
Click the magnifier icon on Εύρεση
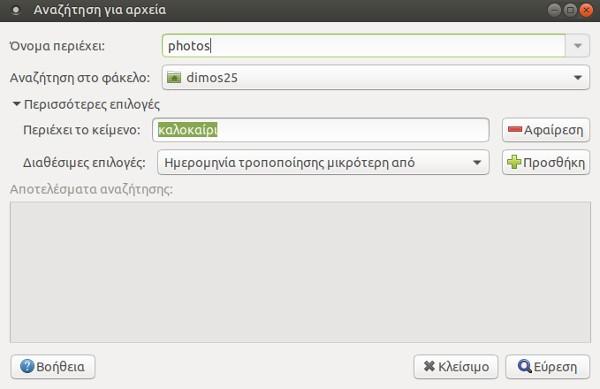coord(524,366)
